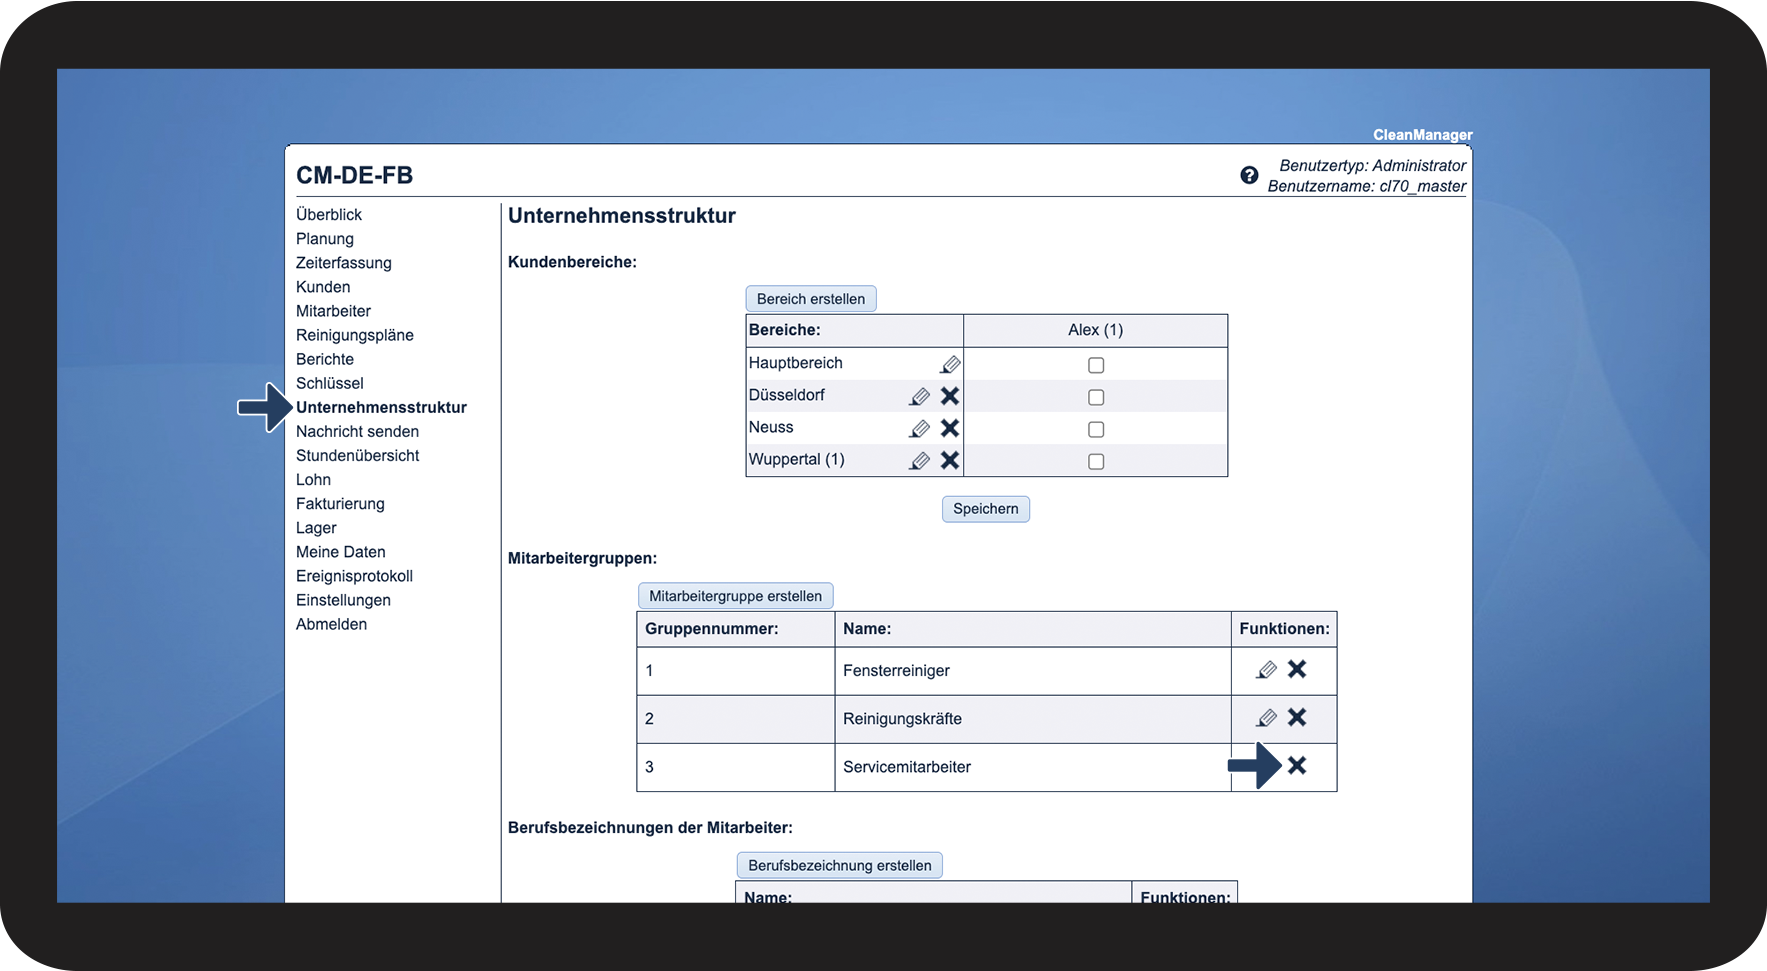Toggle the Hauptbereich checkbox for Alex
1767x971 pixels.
(1096, 366)
